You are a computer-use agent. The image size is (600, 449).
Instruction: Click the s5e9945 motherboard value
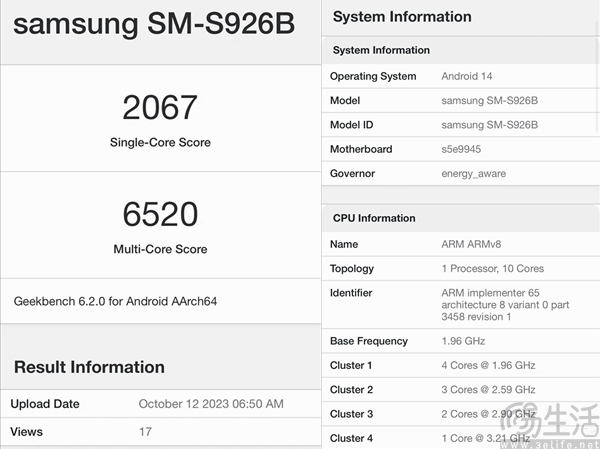[464, 149]
